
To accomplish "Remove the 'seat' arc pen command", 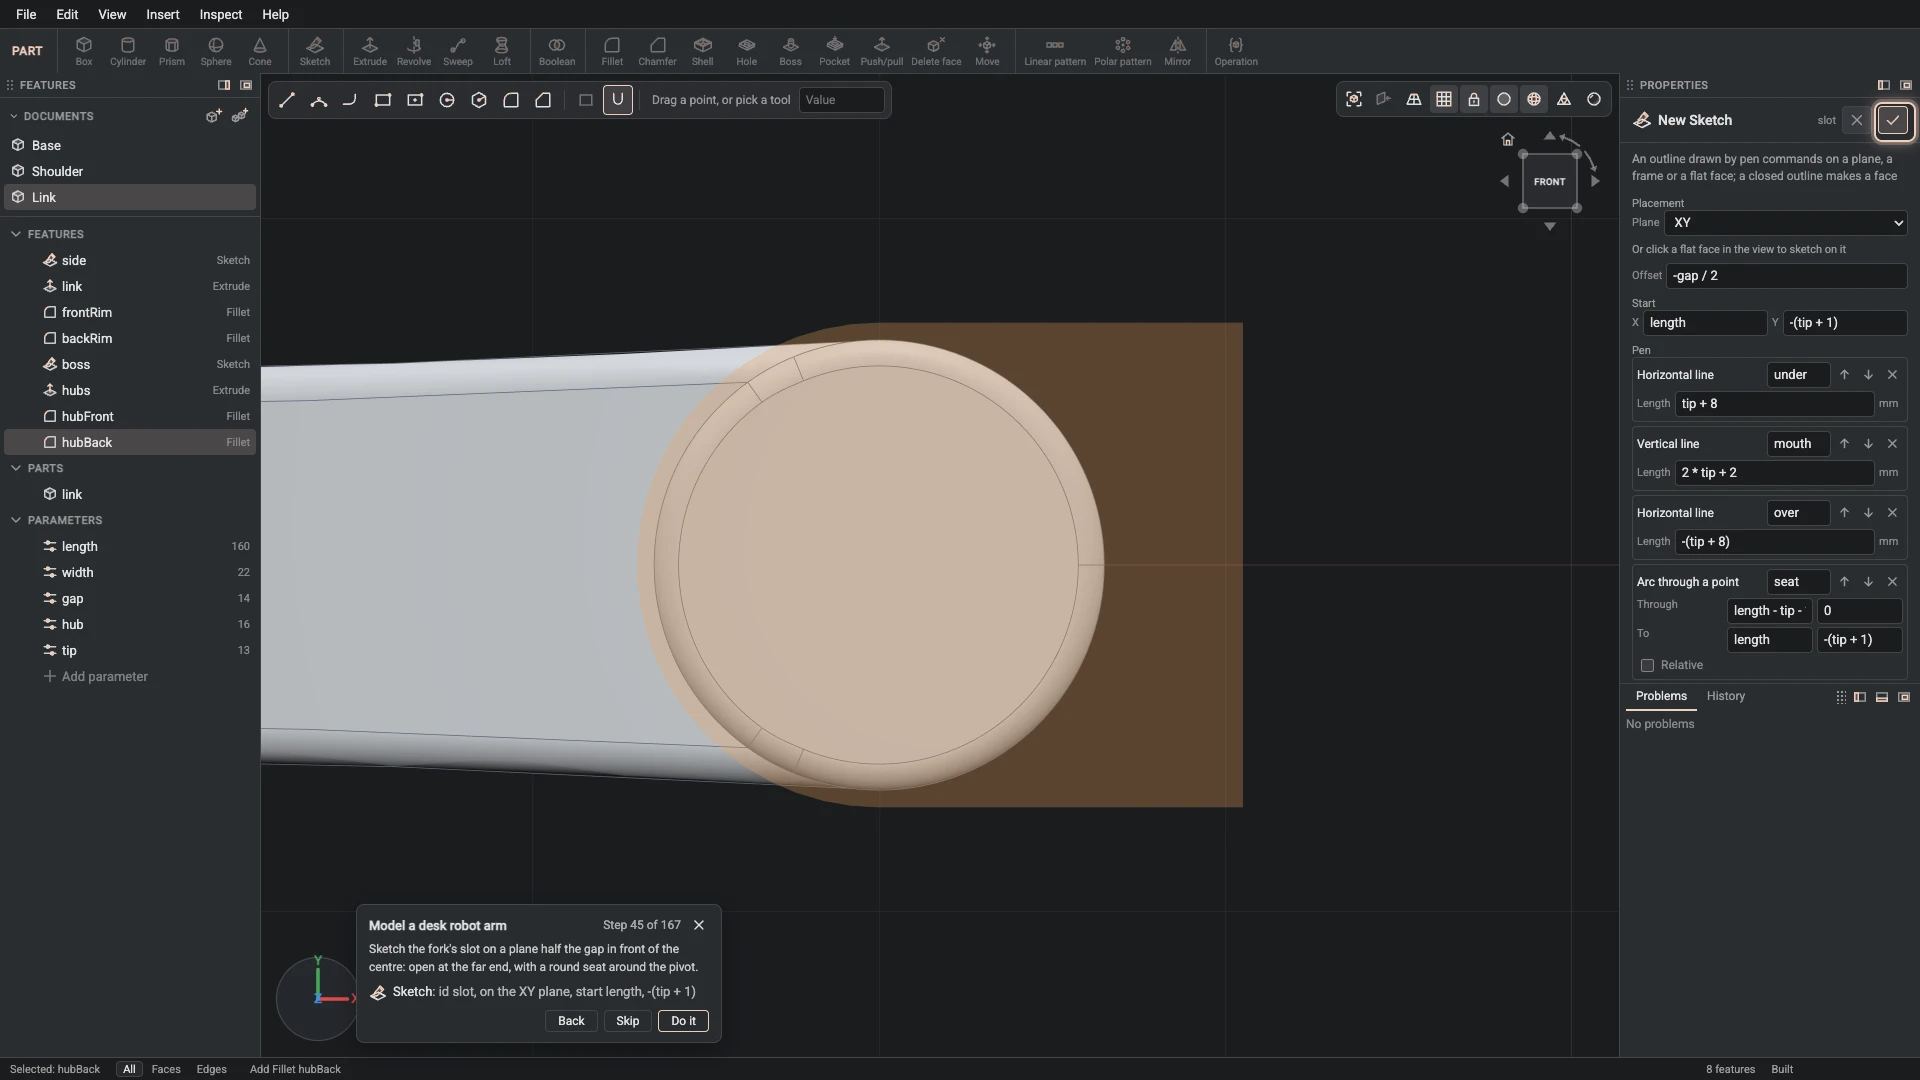I will [x=1892, y=582].
